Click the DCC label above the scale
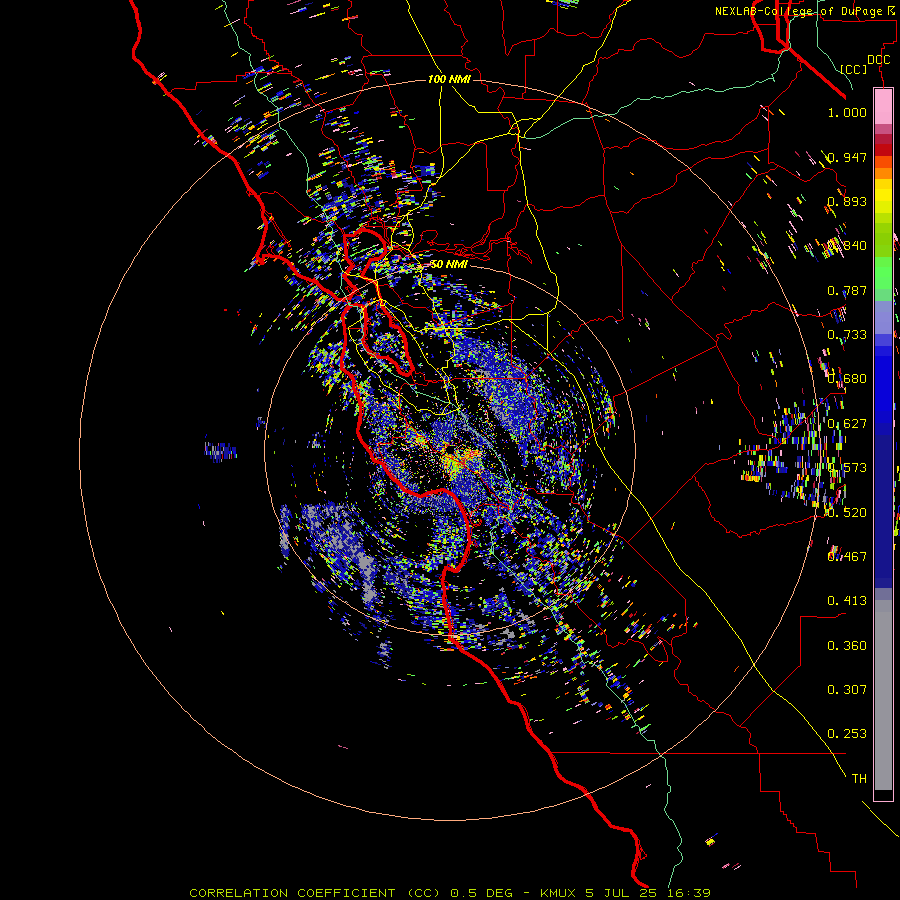The image size is (900, 900). 878,60
